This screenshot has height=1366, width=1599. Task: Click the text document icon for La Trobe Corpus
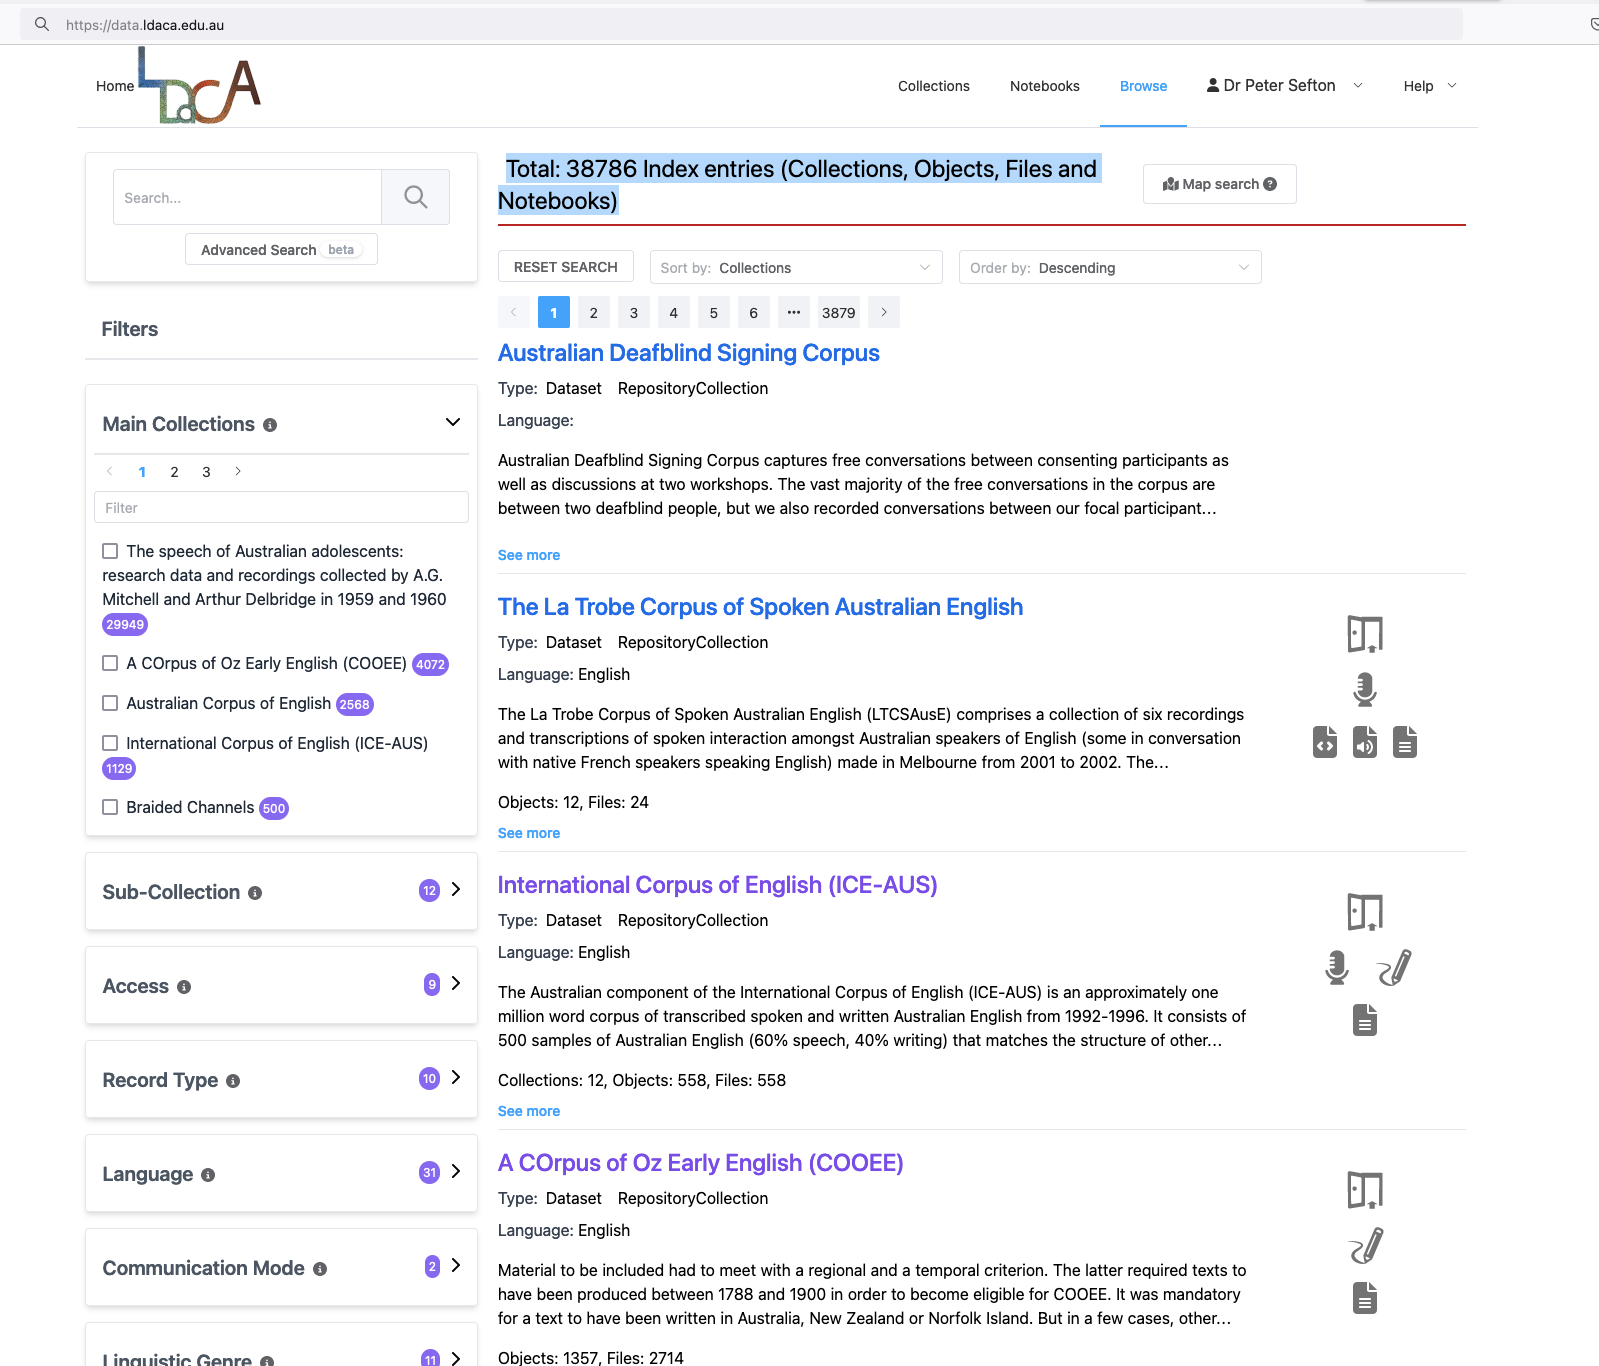tap(1405, 742)
